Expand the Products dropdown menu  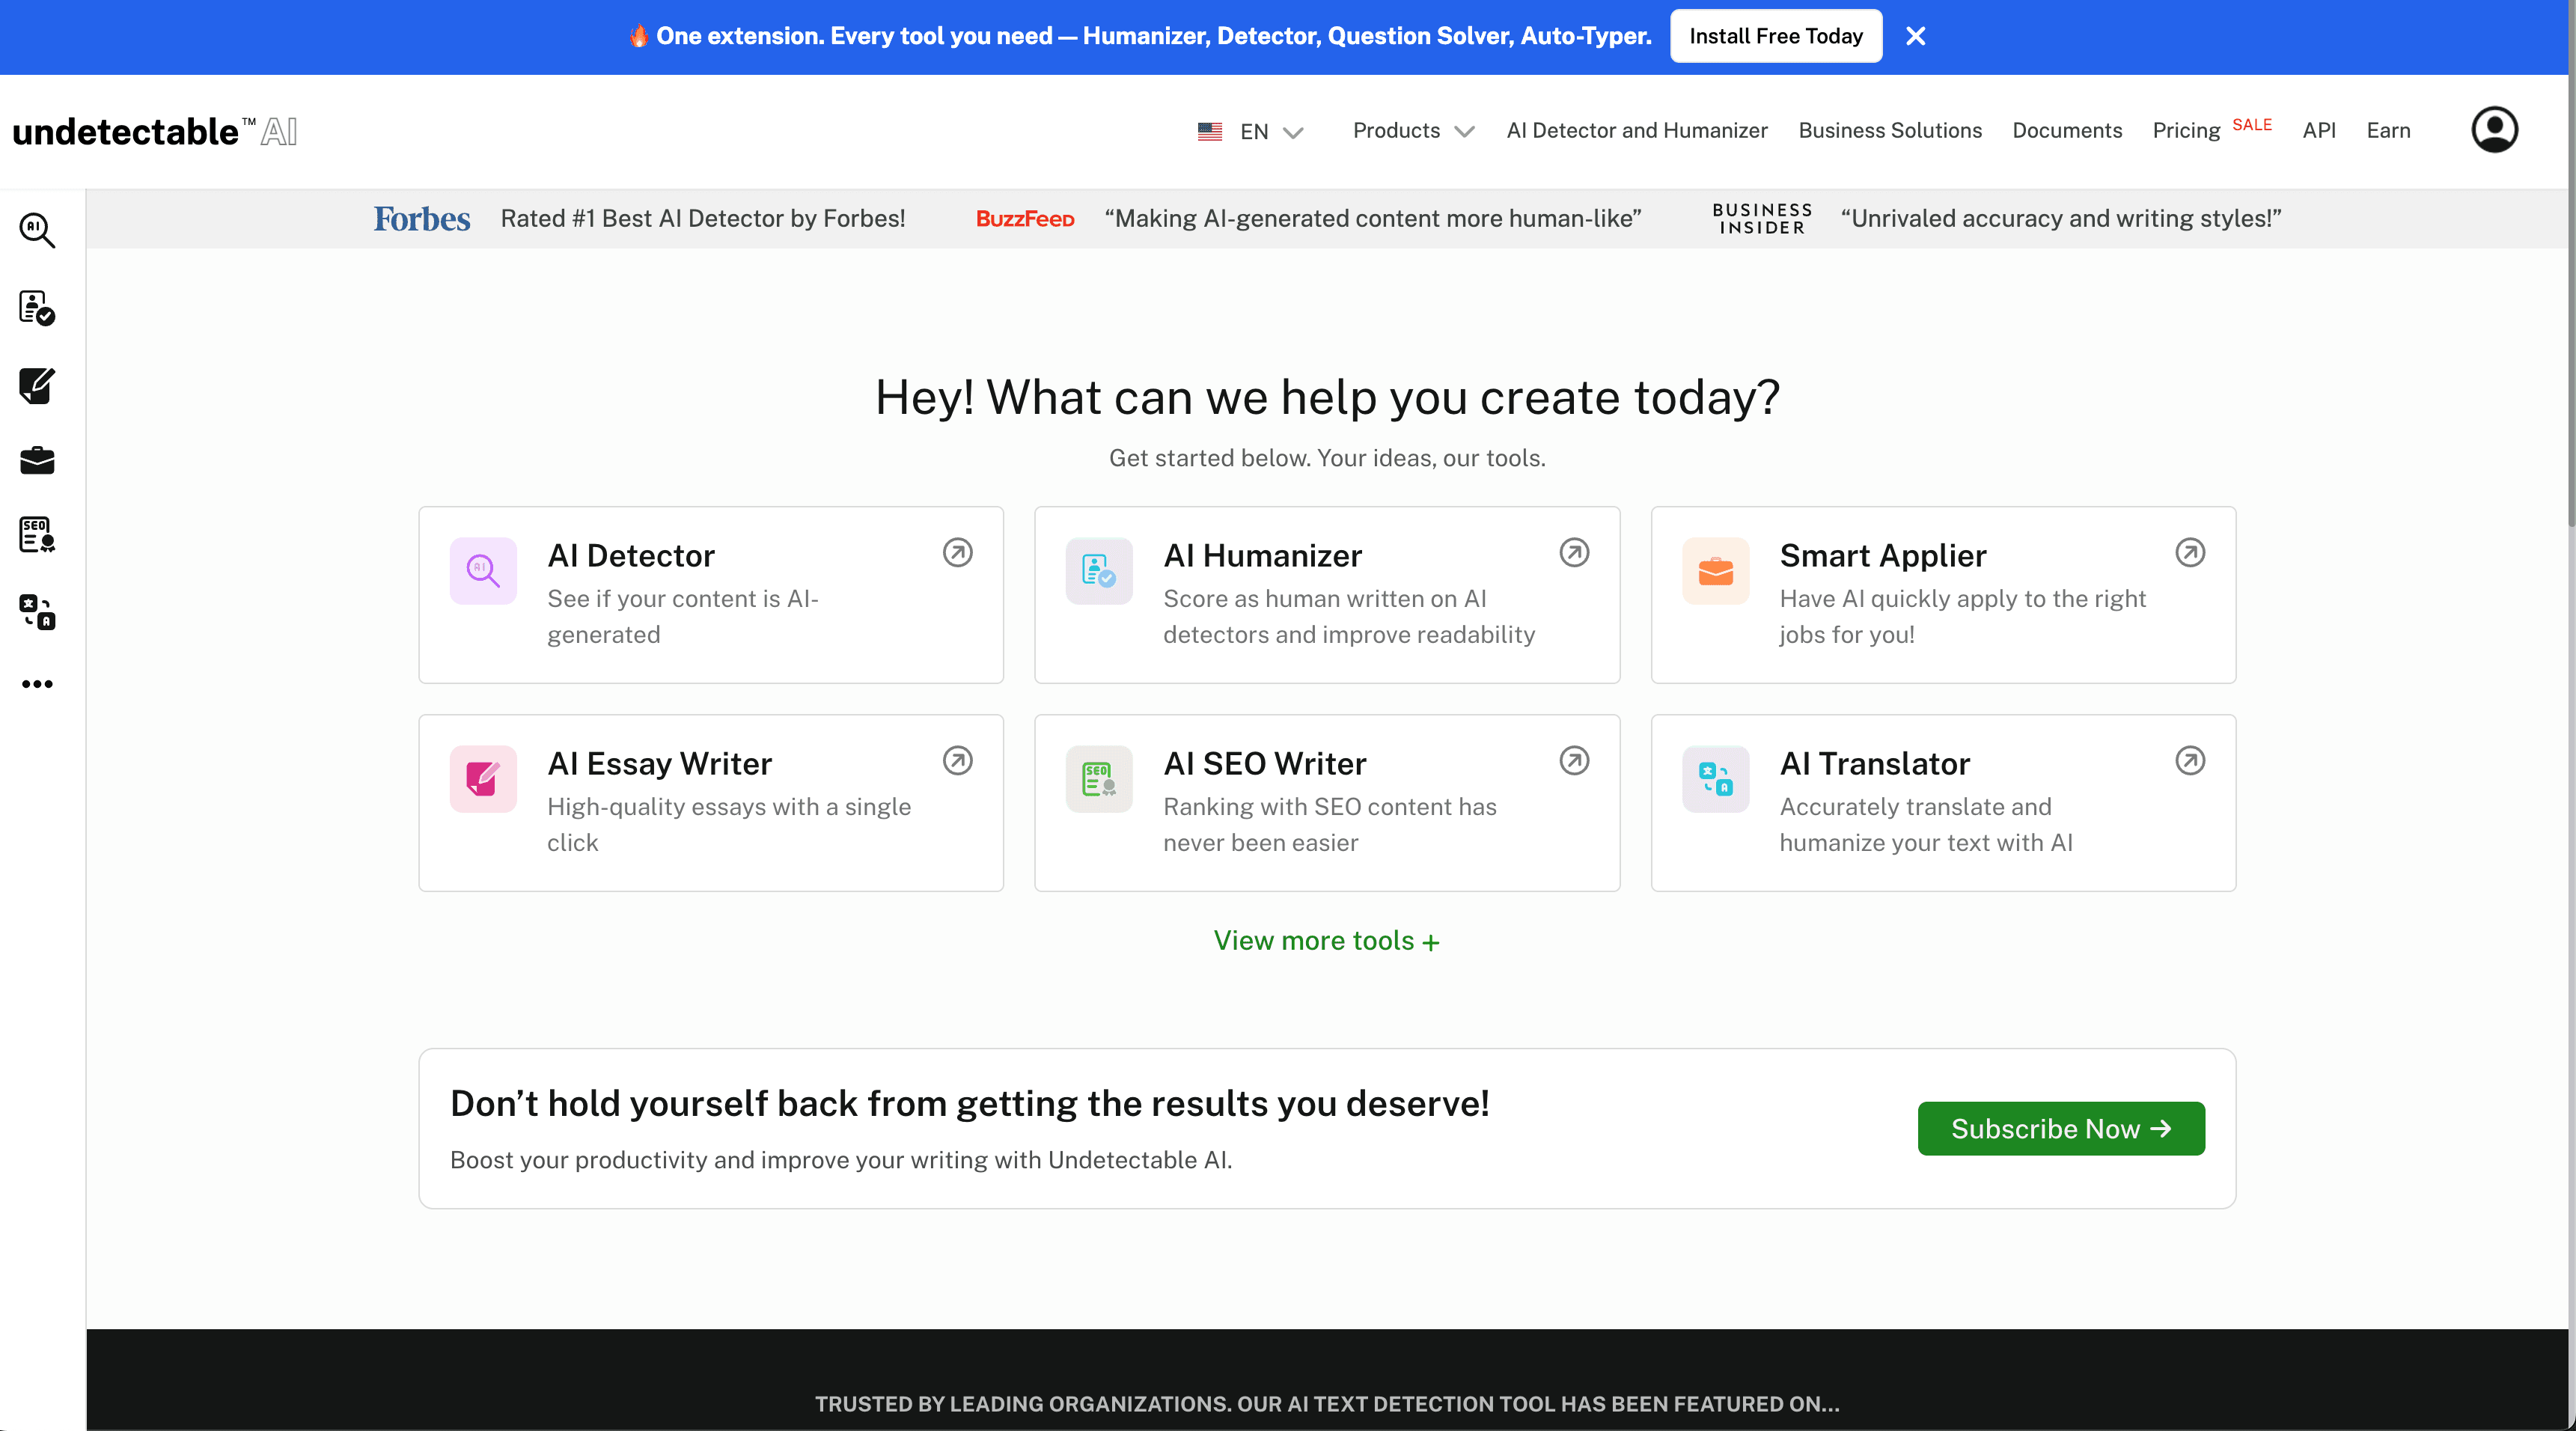point(1413,130)
